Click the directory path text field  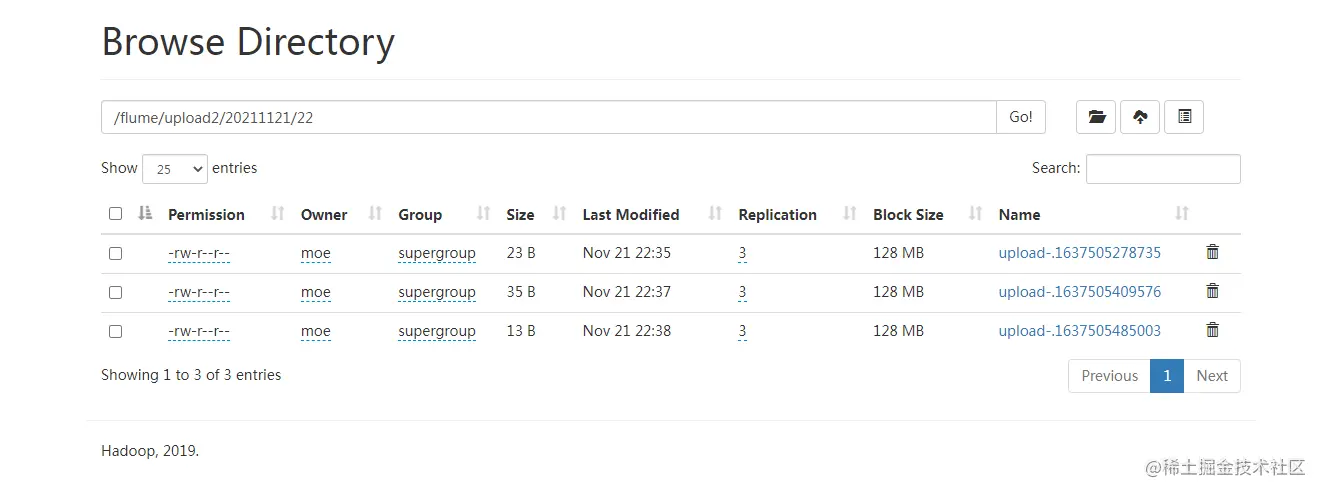click(x=548, y=117)
